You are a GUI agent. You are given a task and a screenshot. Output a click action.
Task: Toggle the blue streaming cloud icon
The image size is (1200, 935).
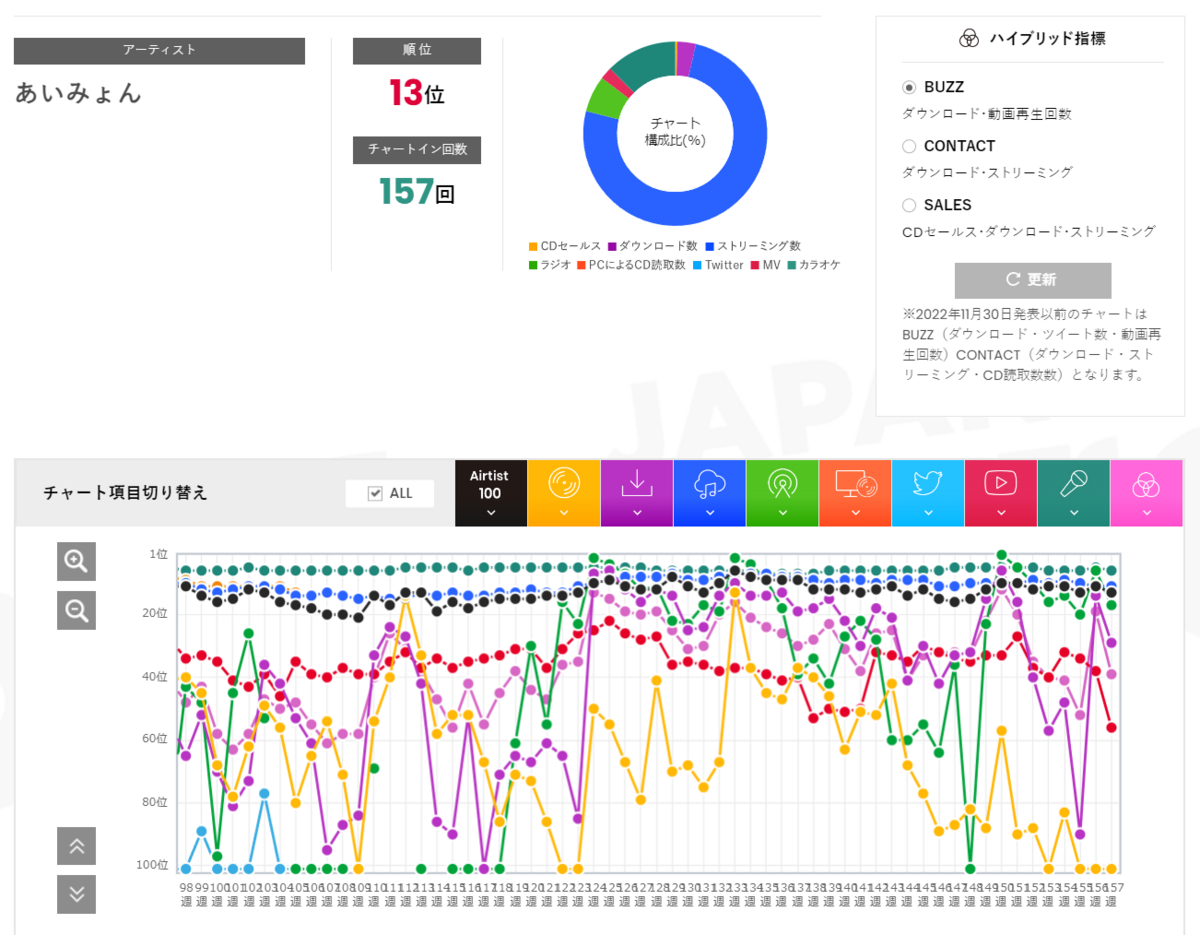[710, 483]
